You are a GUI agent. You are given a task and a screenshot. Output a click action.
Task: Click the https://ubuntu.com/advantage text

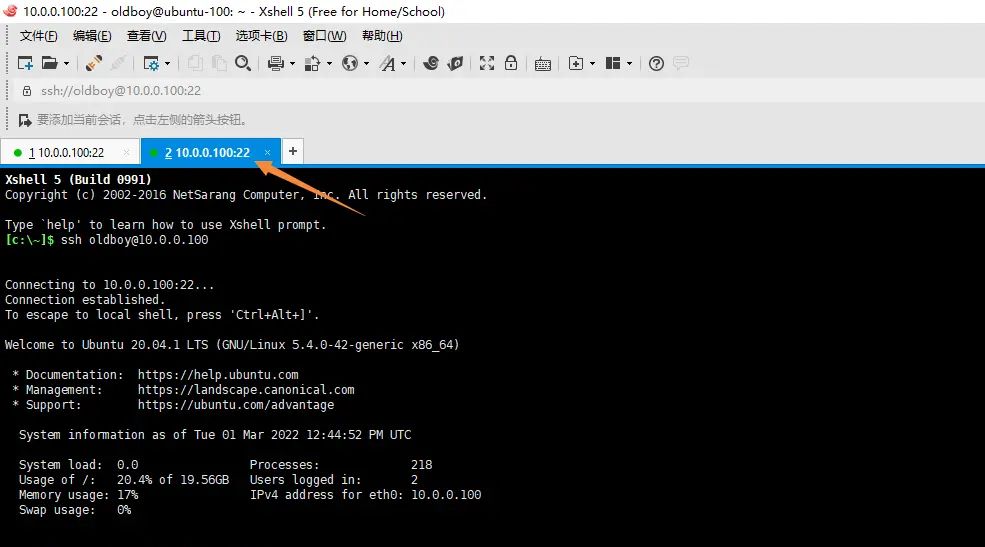236,405
